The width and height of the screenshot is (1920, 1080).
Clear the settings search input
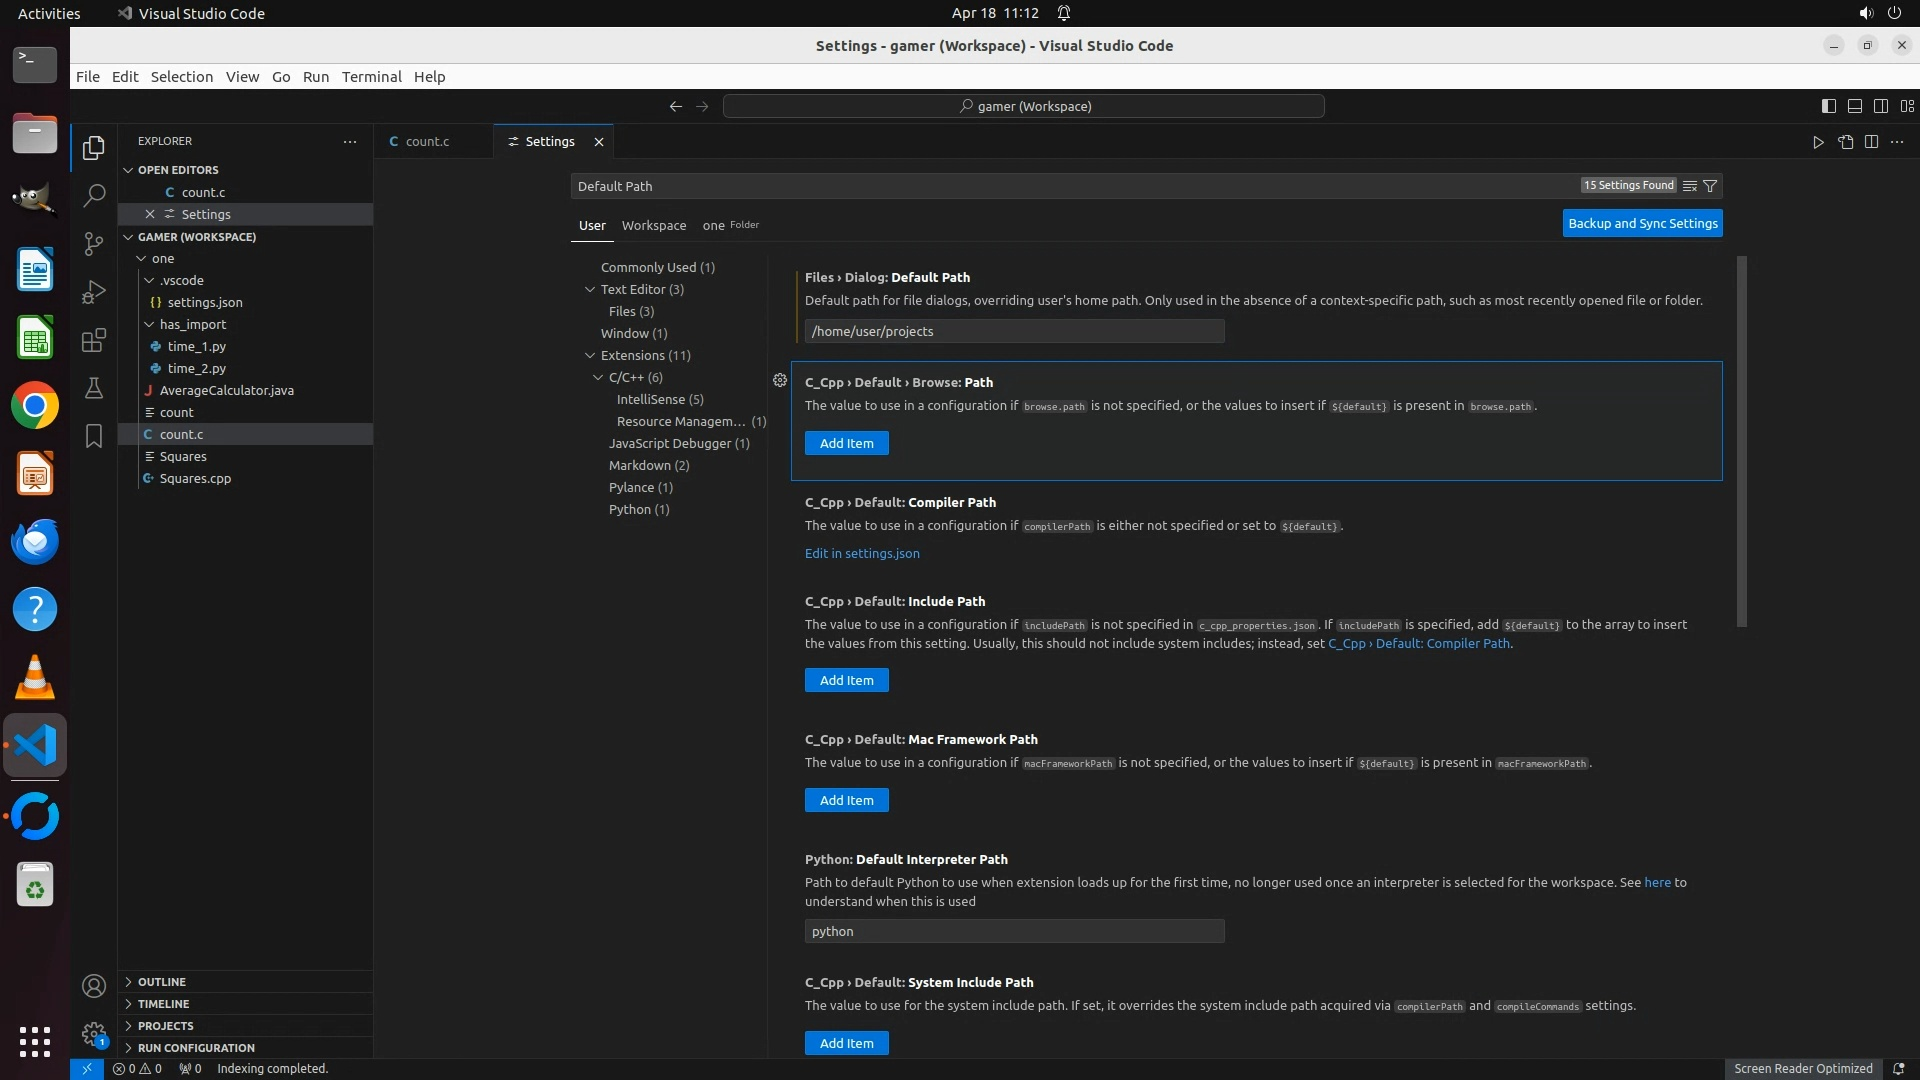[1689, 186]
